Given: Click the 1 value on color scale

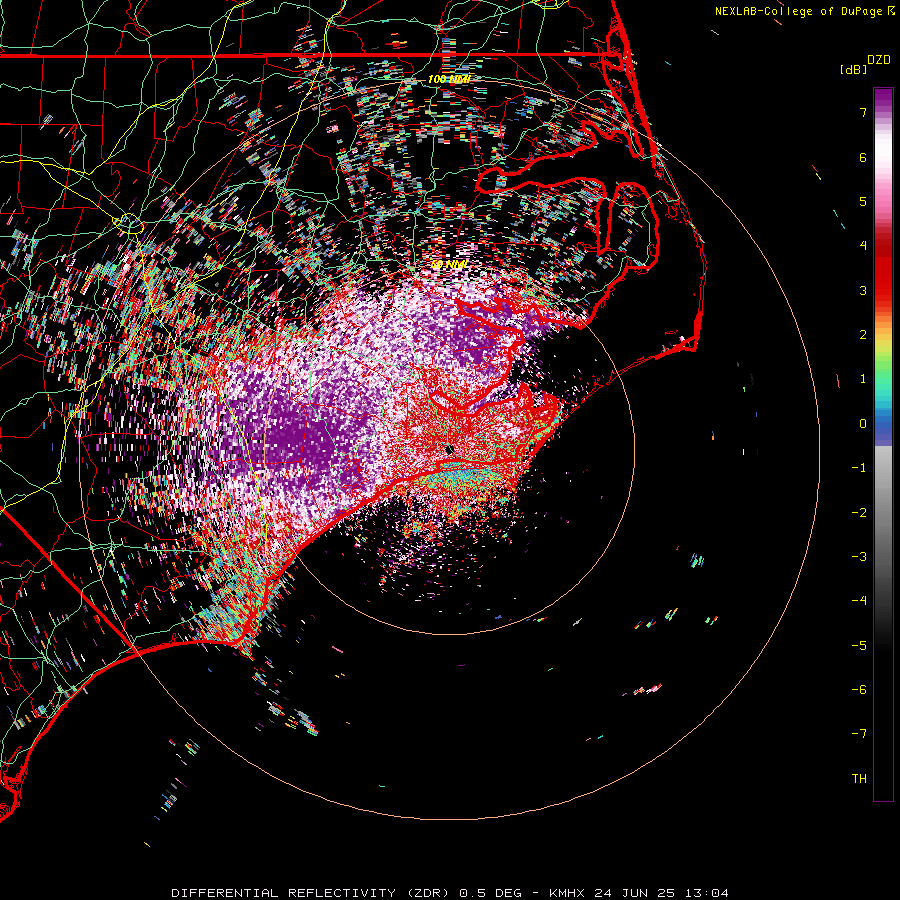Looking at the screenshot, I should tap(863, 379).
